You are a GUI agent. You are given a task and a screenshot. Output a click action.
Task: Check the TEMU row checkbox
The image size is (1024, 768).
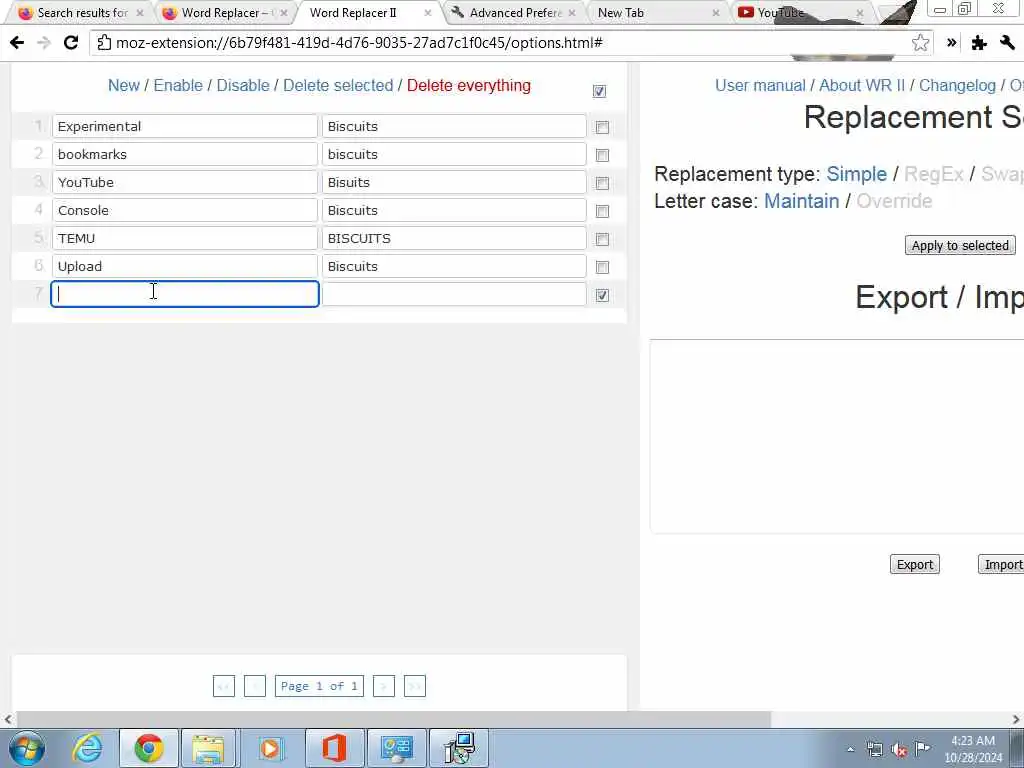602,240
